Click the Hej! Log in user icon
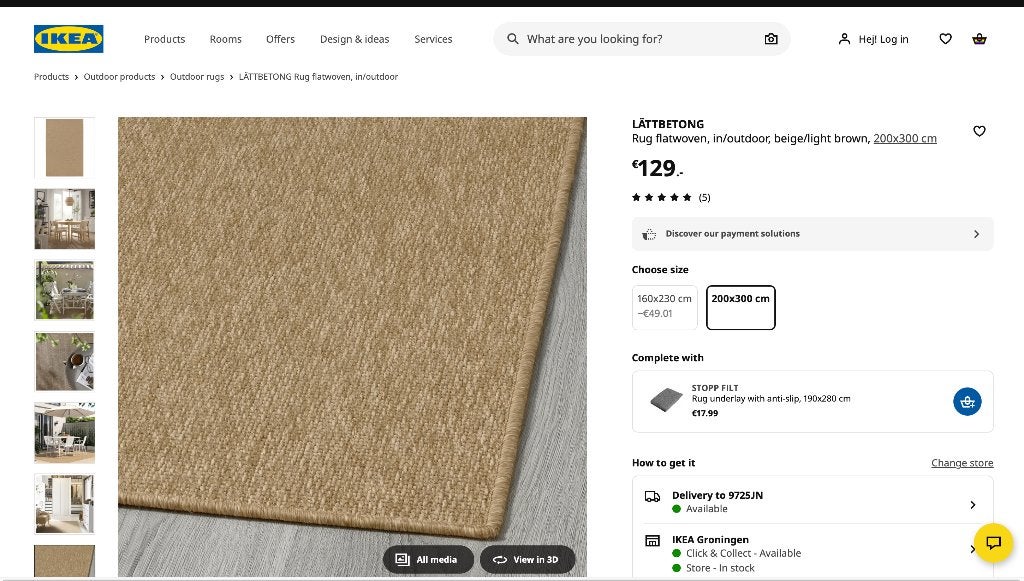Image resolution: width=1024 pixels, height=581 pixels. 844,39
